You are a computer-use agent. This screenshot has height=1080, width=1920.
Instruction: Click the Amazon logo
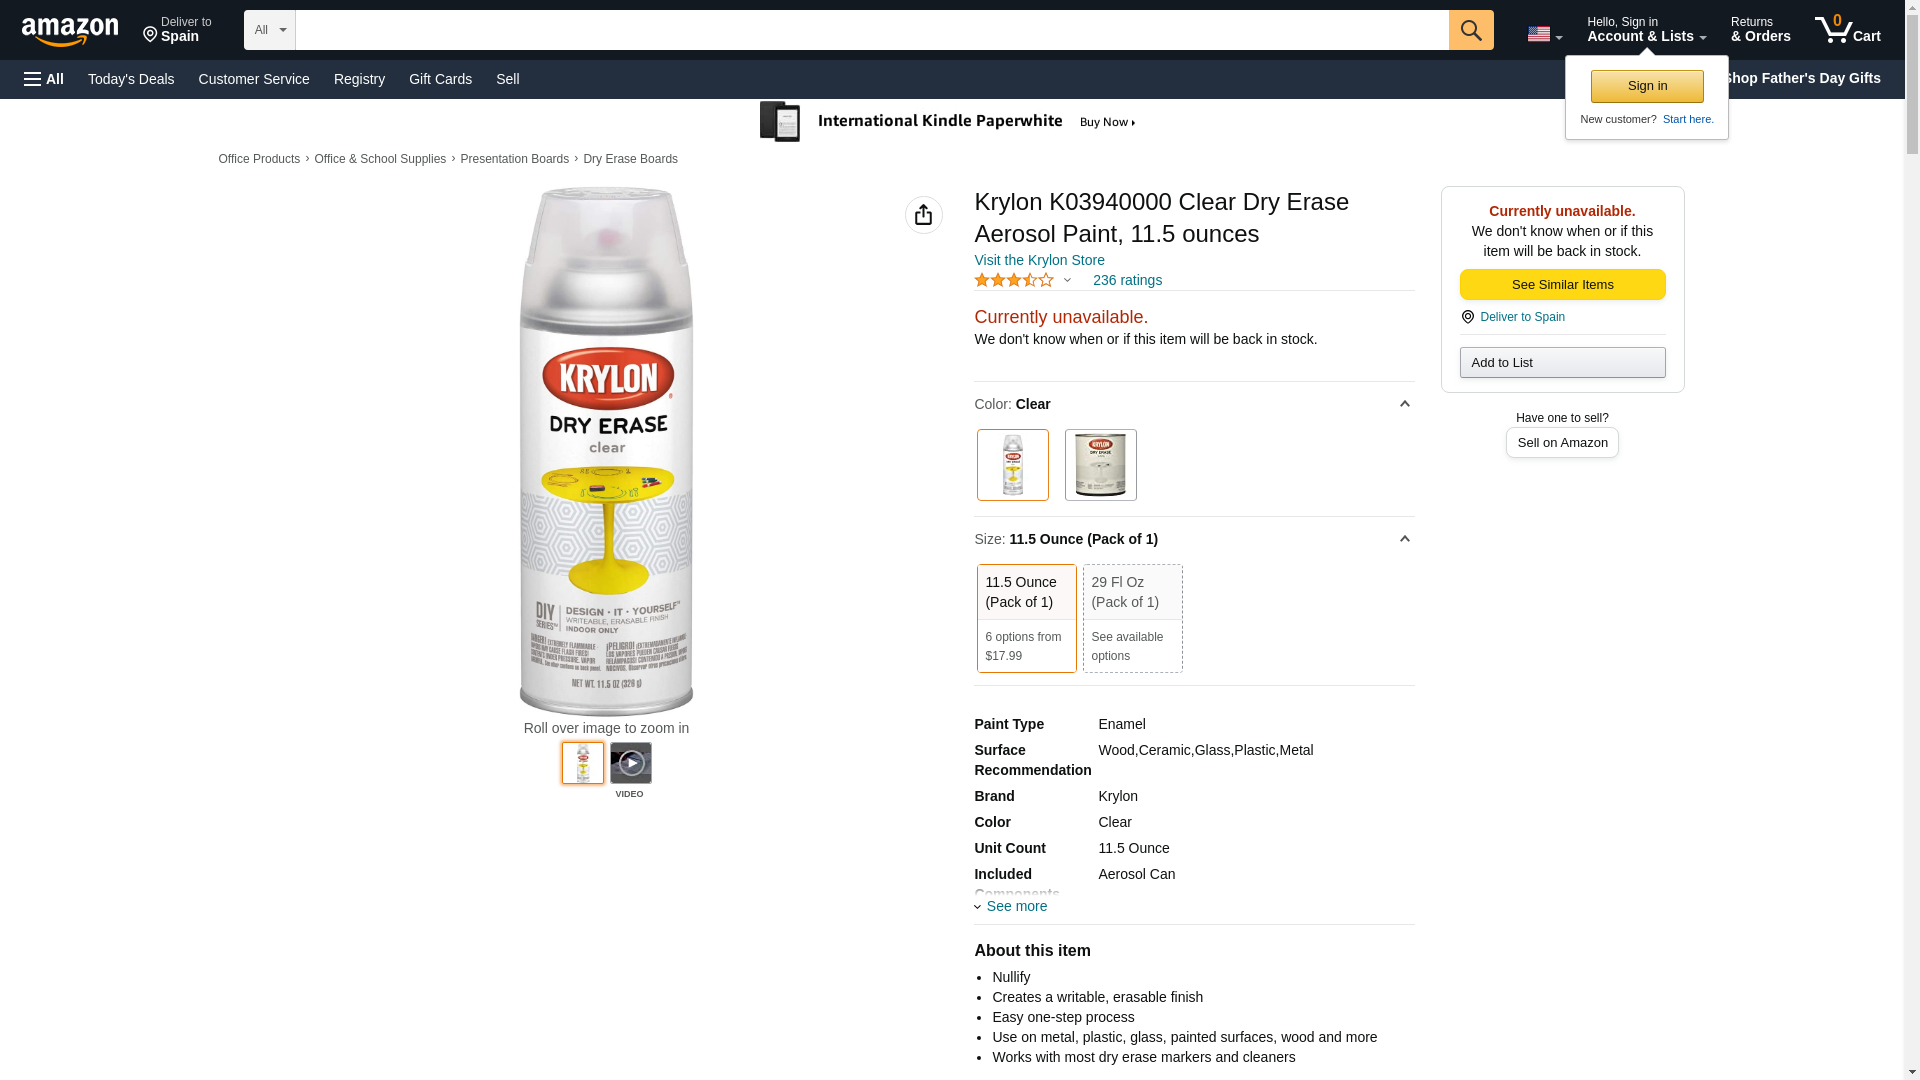pyautogui.click(x=70, y=32)
